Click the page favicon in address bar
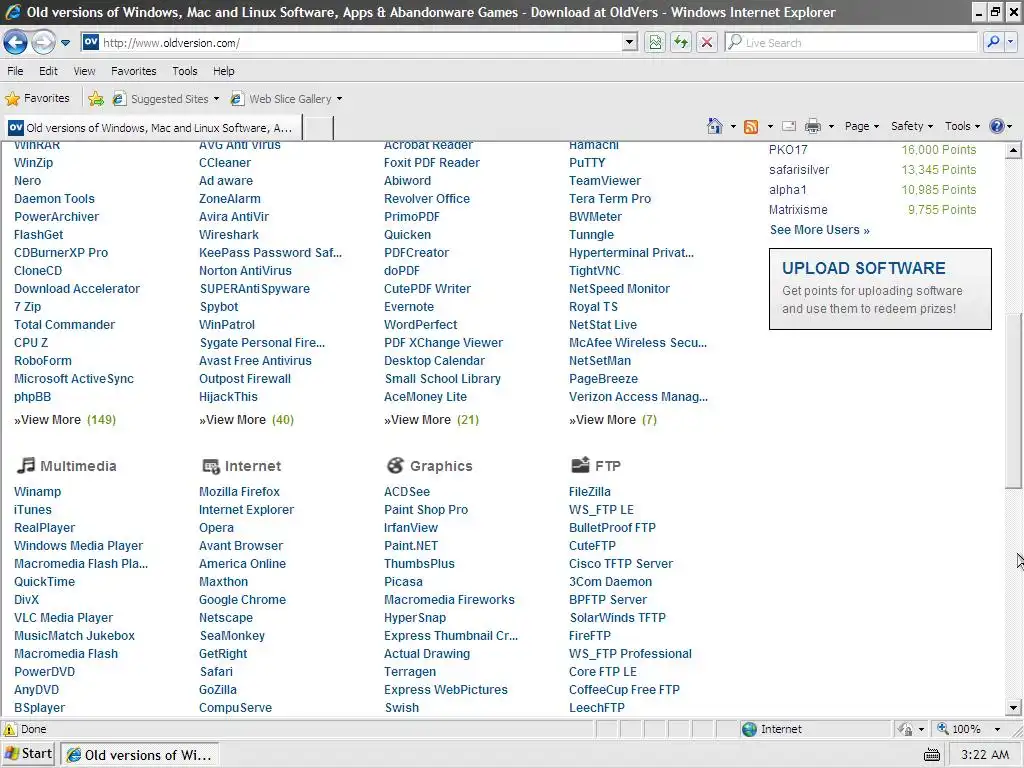Image resolution: width=1024 pixels, height=768 pixels. click(91, 42)
